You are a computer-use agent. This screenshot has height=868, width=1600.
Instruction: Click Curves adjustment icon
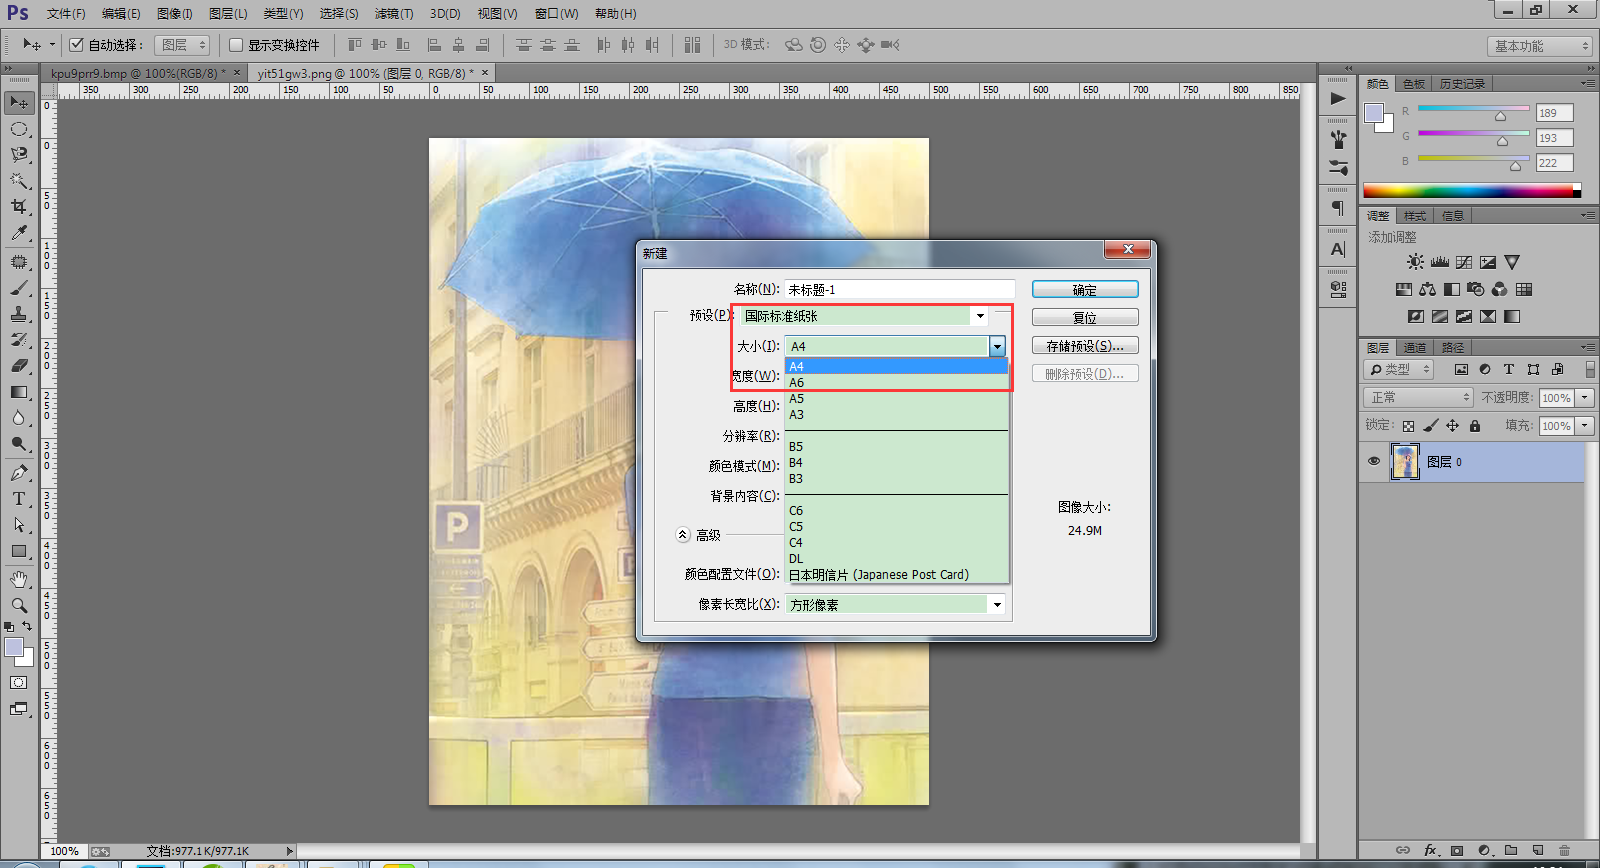(1464, 262)
